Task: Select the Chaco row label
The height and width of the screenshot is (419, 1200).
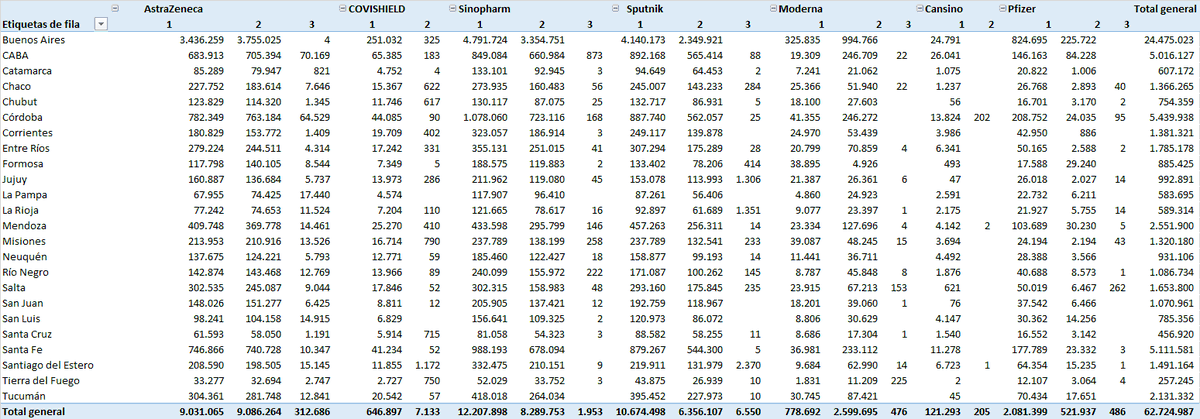Action: pos(17,87)
